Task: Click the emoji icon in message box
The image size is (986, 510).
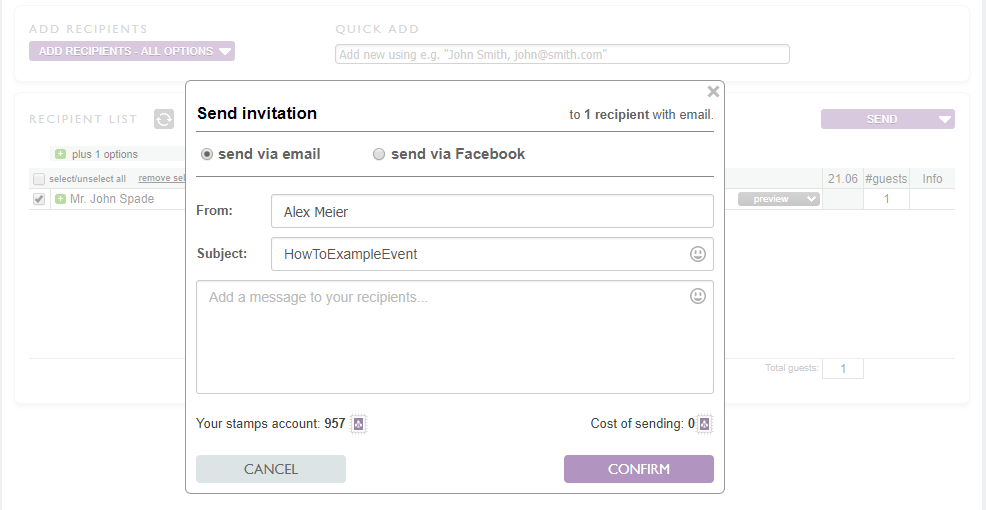Action: coord(698,296)
